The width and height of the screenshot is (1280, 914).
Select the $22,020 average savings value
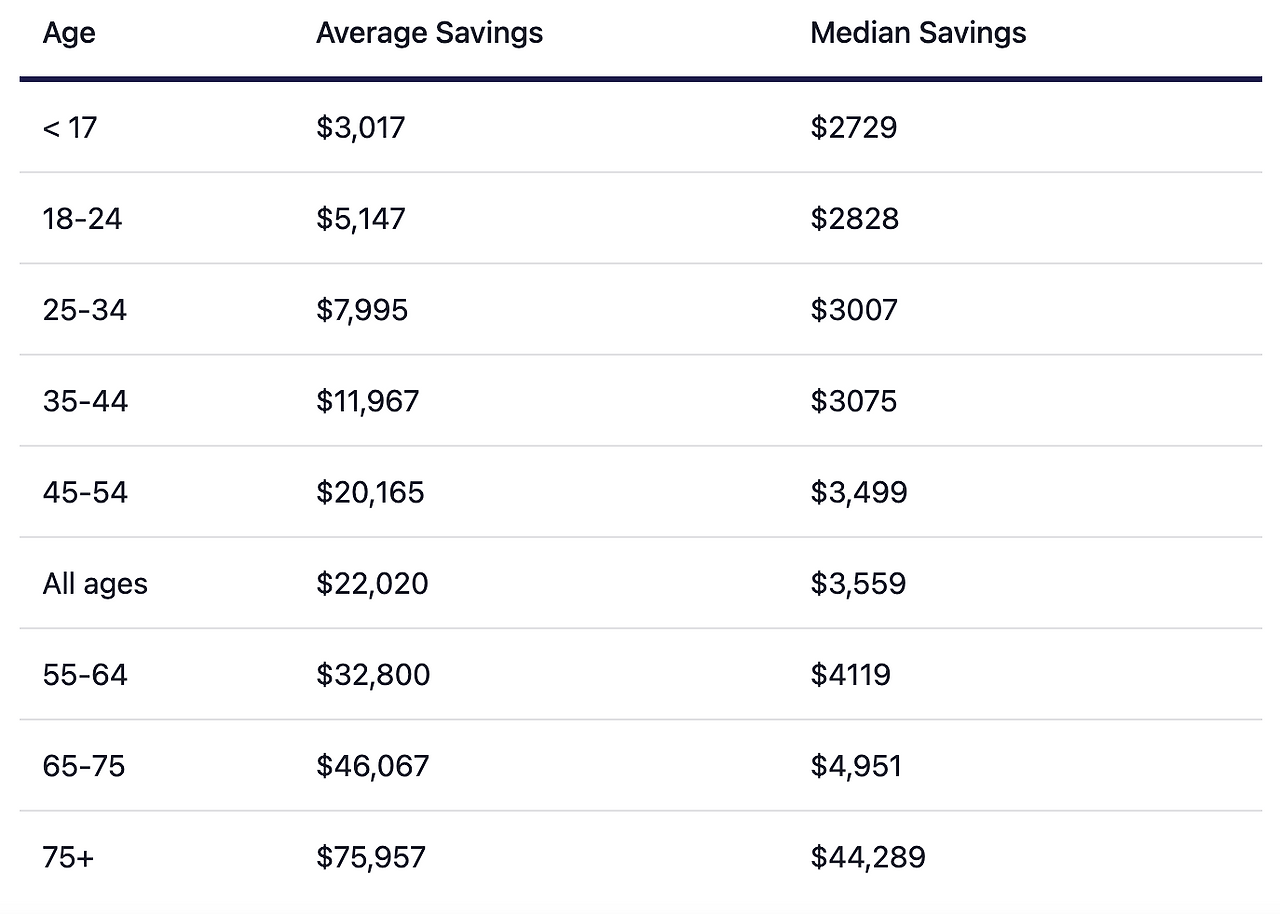[372, 583]
